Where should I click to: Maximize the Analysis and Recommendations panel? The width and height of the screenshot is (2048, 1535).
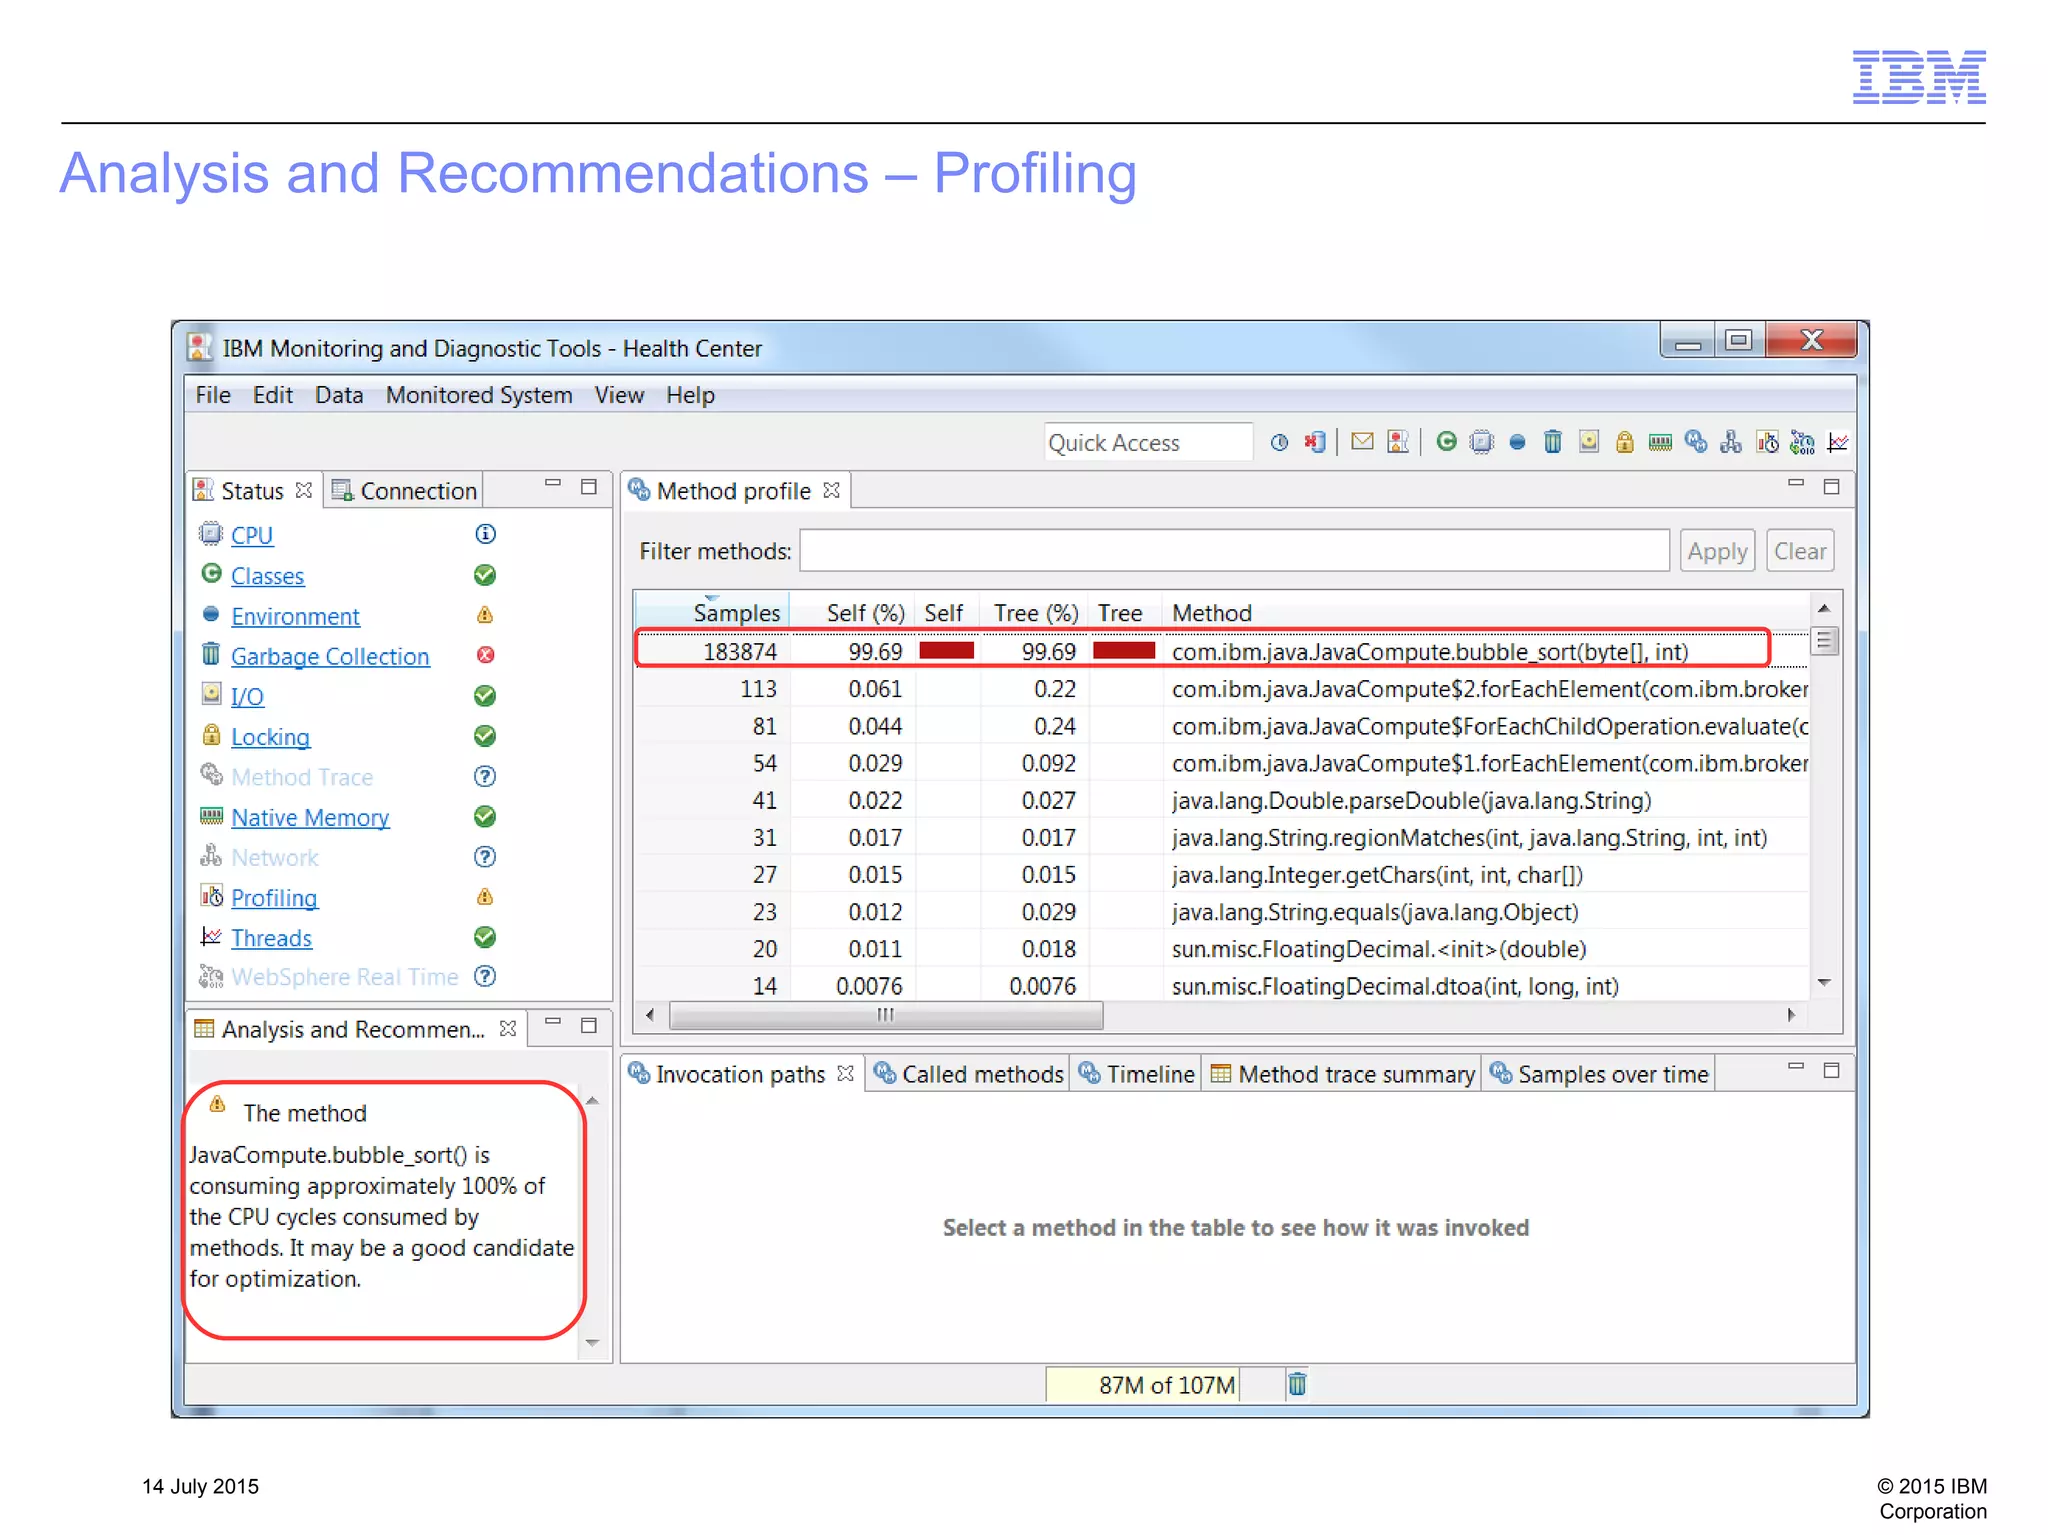pos(589,1025)
